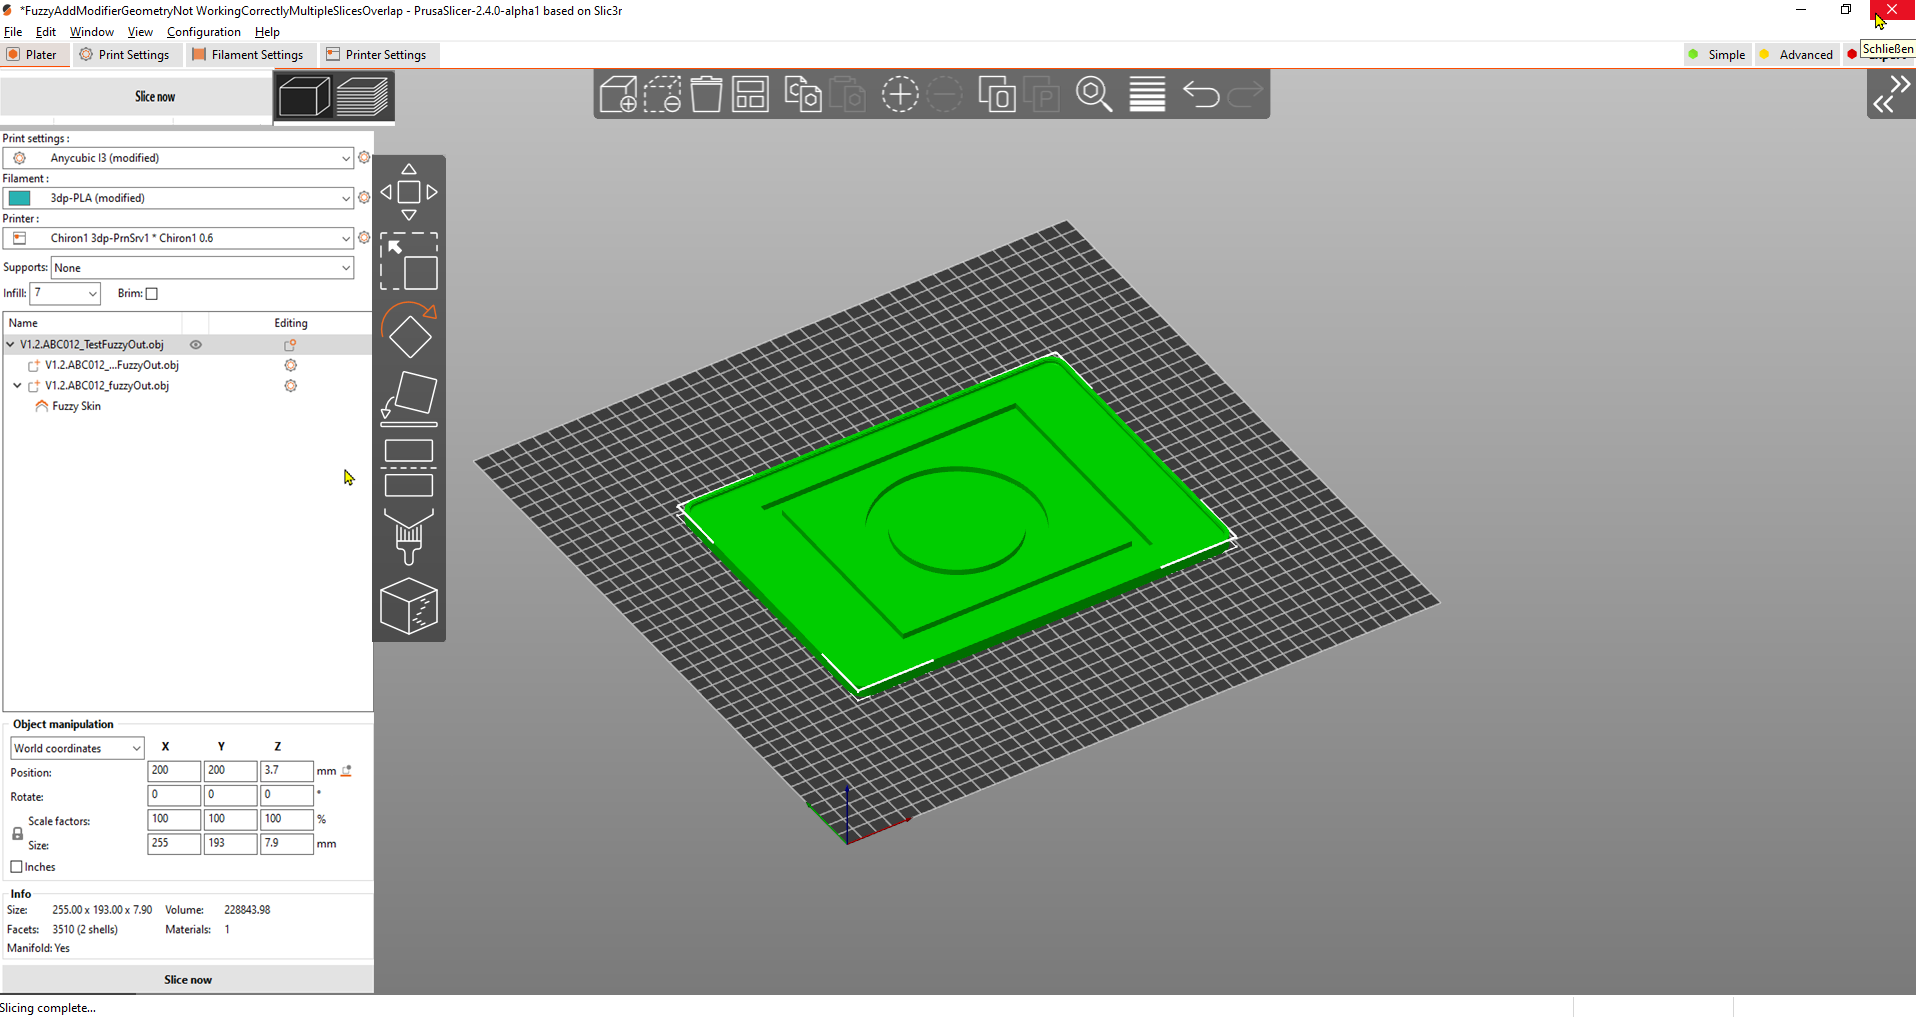1916x1018 pixels.
Task: Click the Split to objects icon
Action: [996, 95]
